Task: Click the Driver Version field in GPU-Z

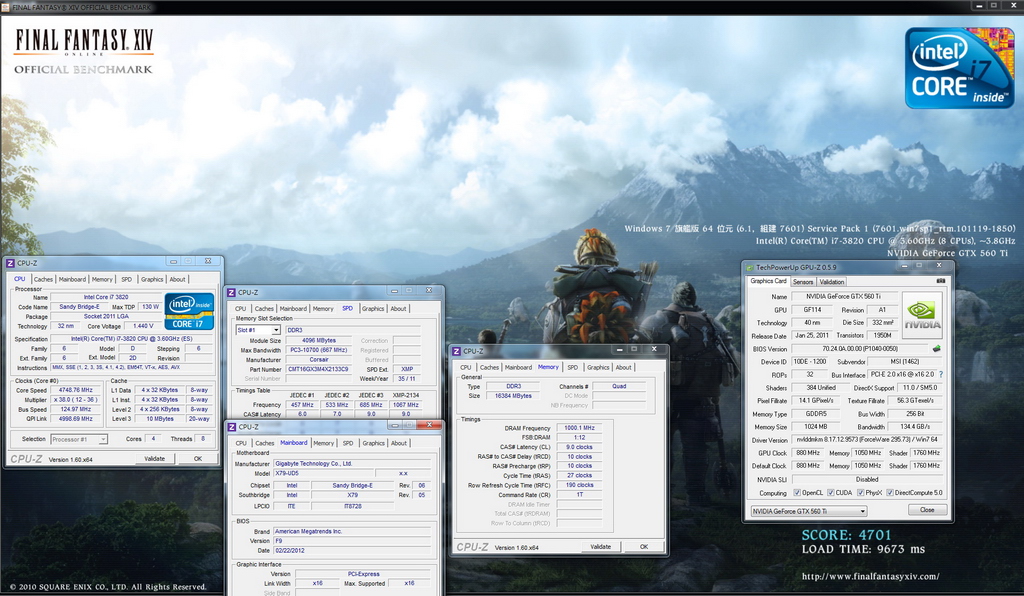Action: point(867,440)
